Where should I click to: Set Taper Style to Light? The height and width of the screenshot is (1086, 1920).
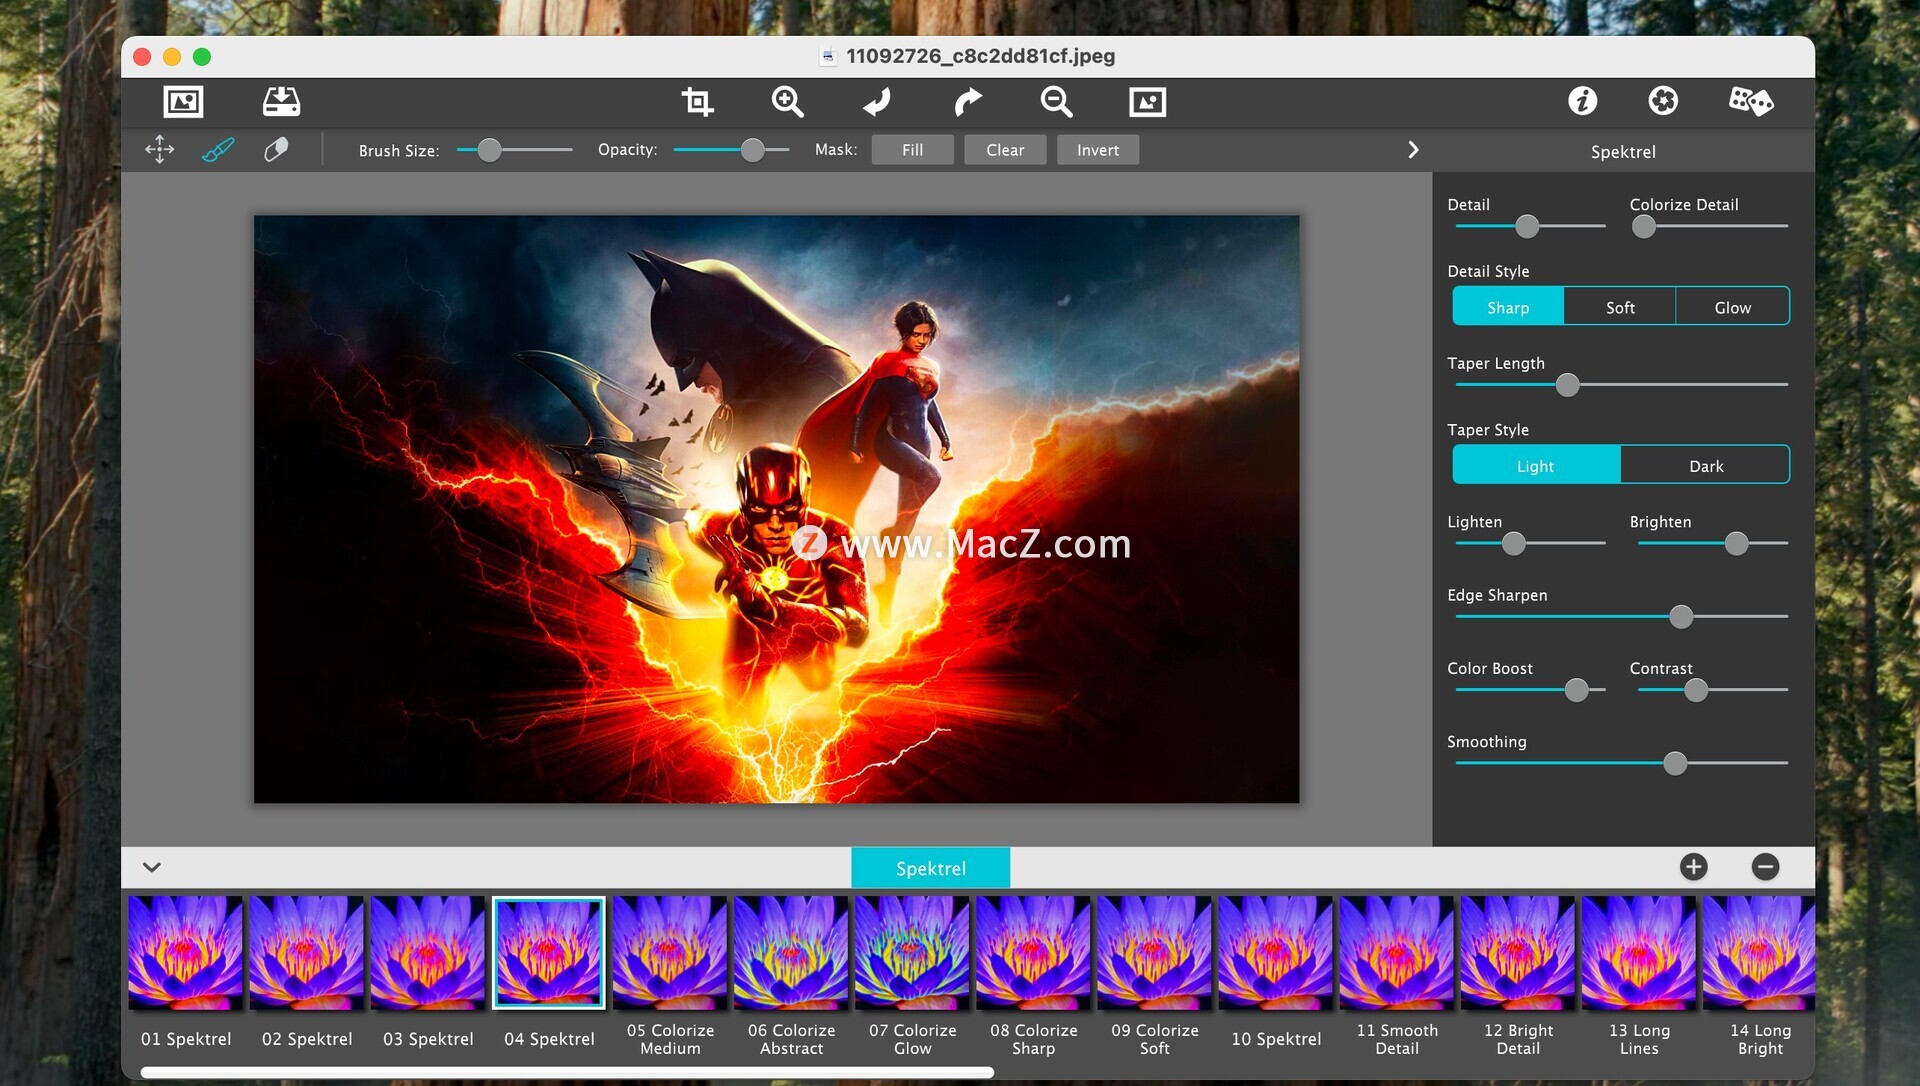(1536, 466)
